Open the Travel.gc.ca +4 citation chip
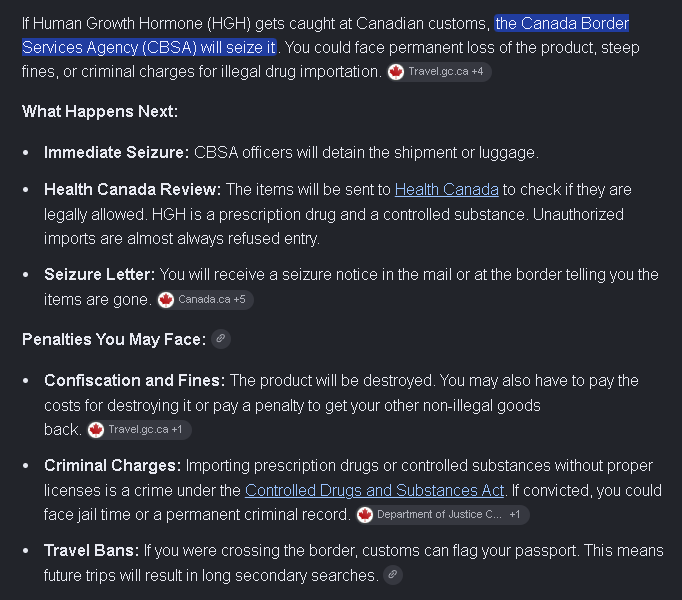682x600 pixels. coord(439,72)
